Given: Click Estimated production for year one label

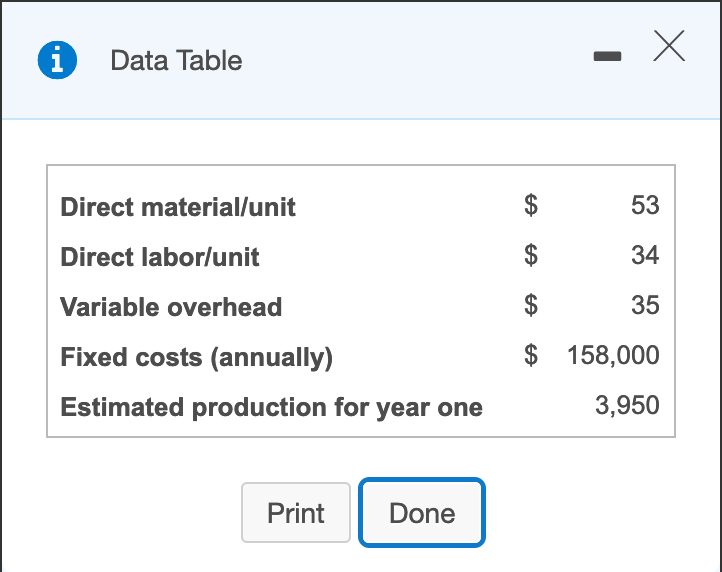Looking at the screenshot, I should (x=271, y=407).
